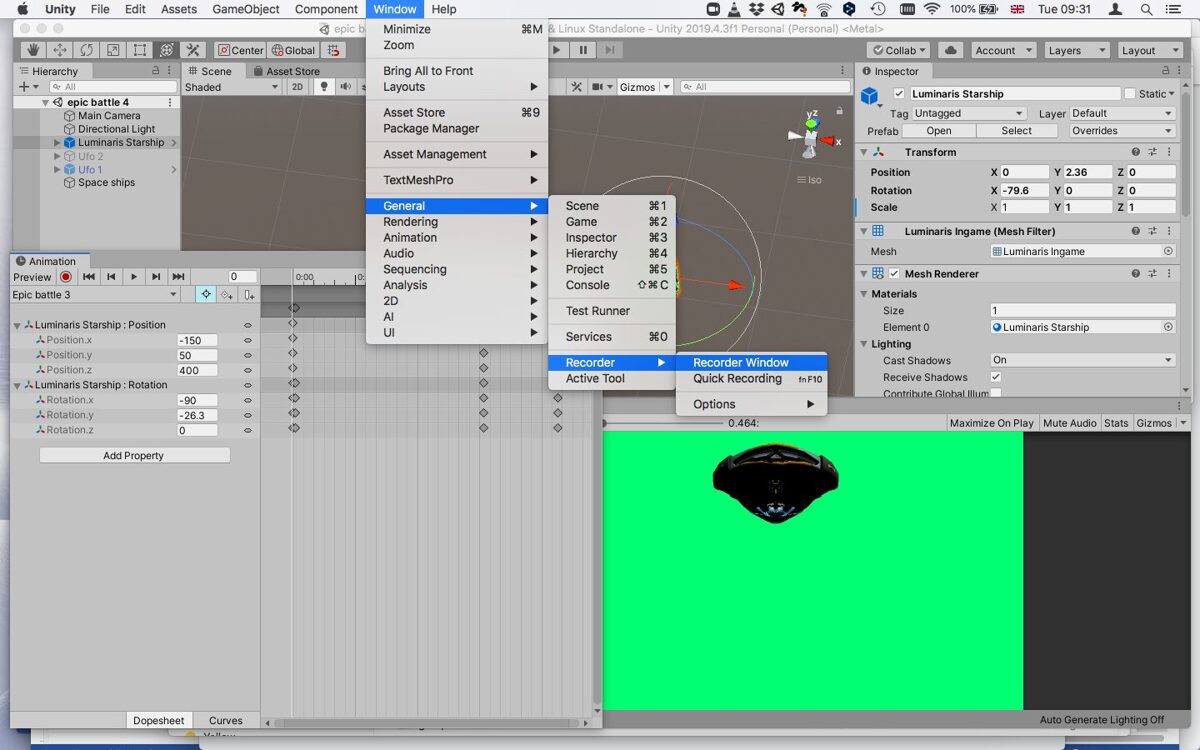
Task: Open Transform component help icon
Action: [x=1136, y=152]
